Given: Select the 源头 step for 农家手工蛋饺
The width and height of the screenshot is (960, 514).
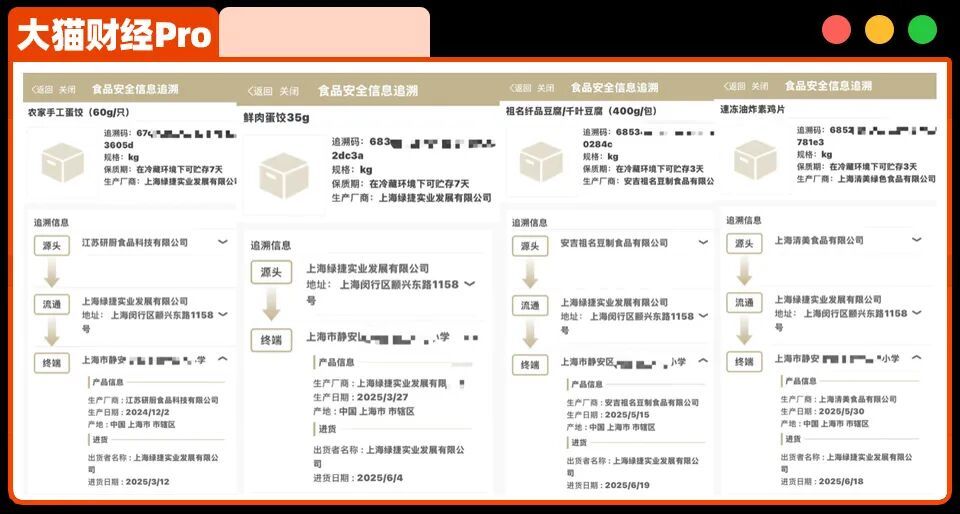Looking at the screenshot, I should click(52, 245).
